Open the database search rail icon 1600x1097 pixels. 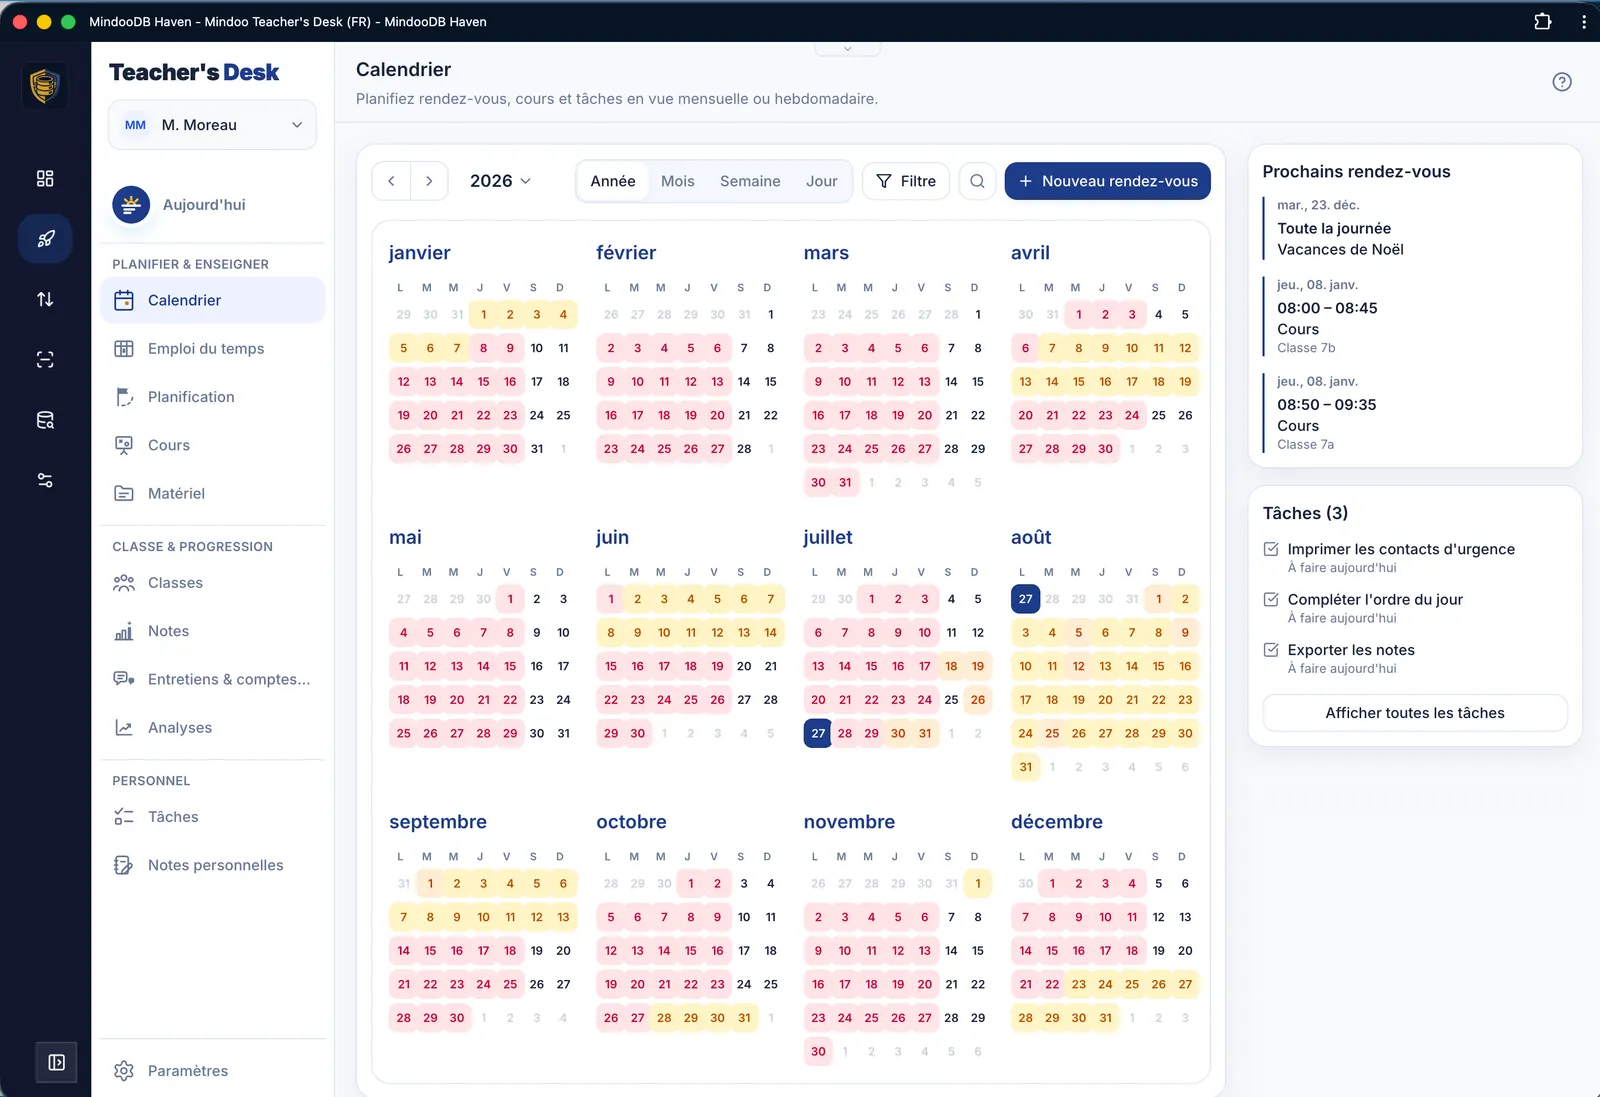(x=45, y=420)
